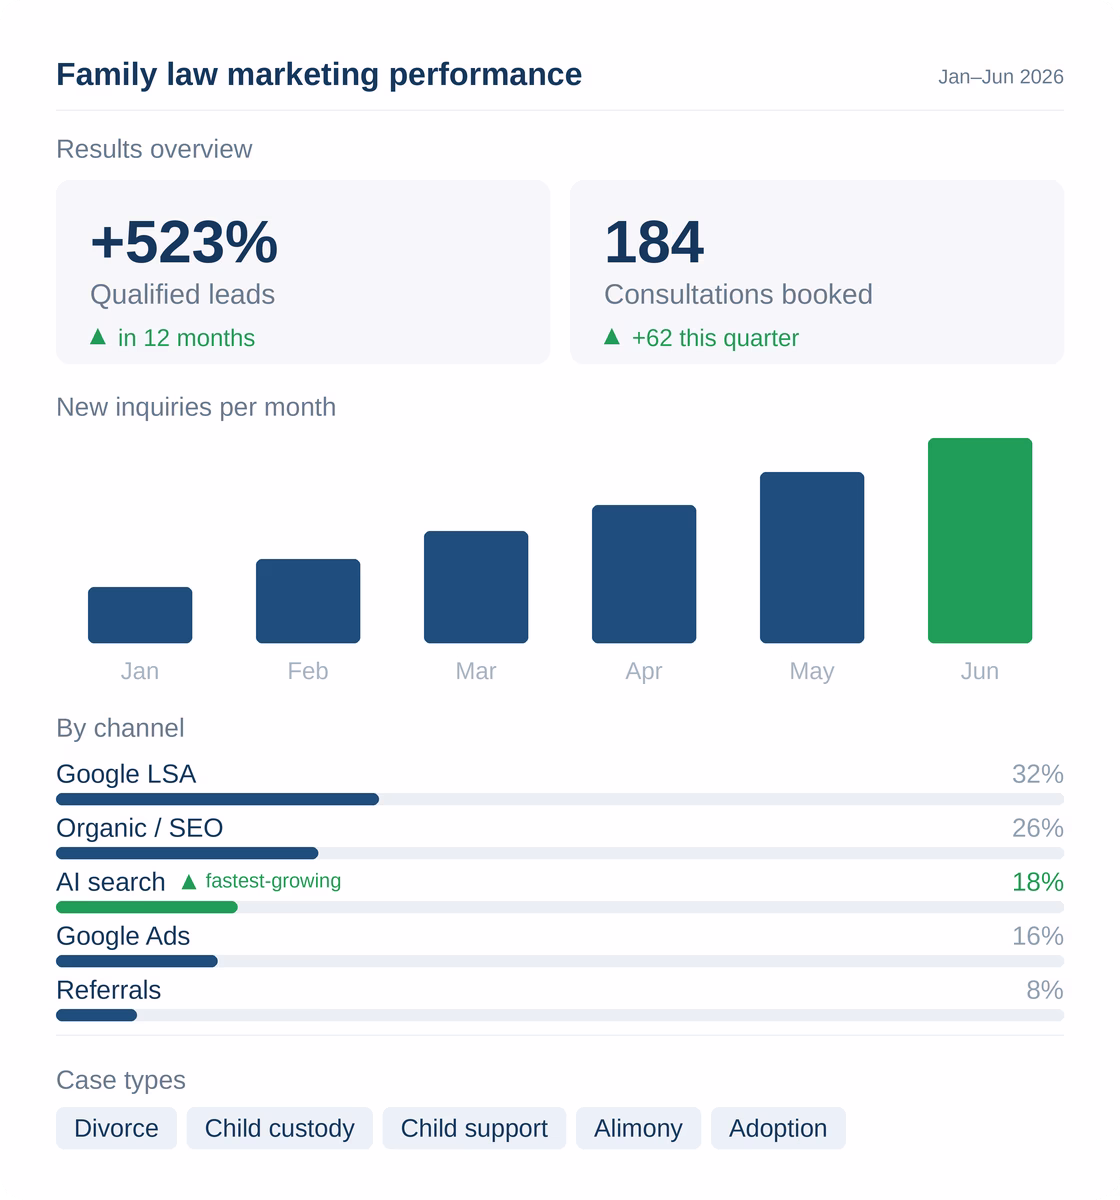Click the 'Jan–Jun 2026' date range
Screen dimensions: 1120x1200
(x=1001, y=77)
